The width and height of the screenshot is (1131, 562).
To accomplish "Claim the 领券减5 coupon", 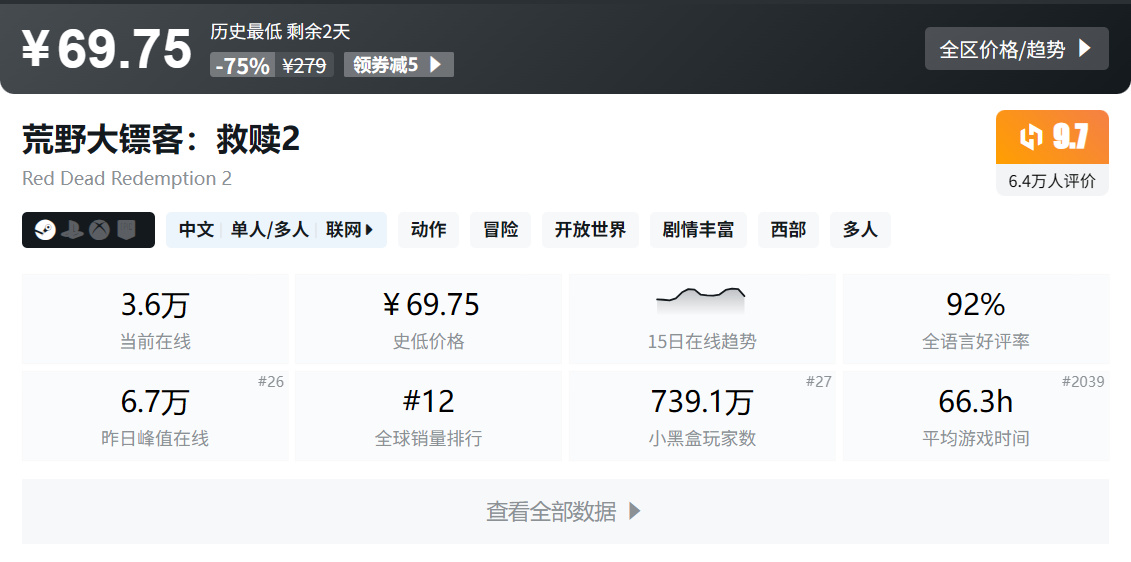I will pyautogui.click(x=398, y=65).
